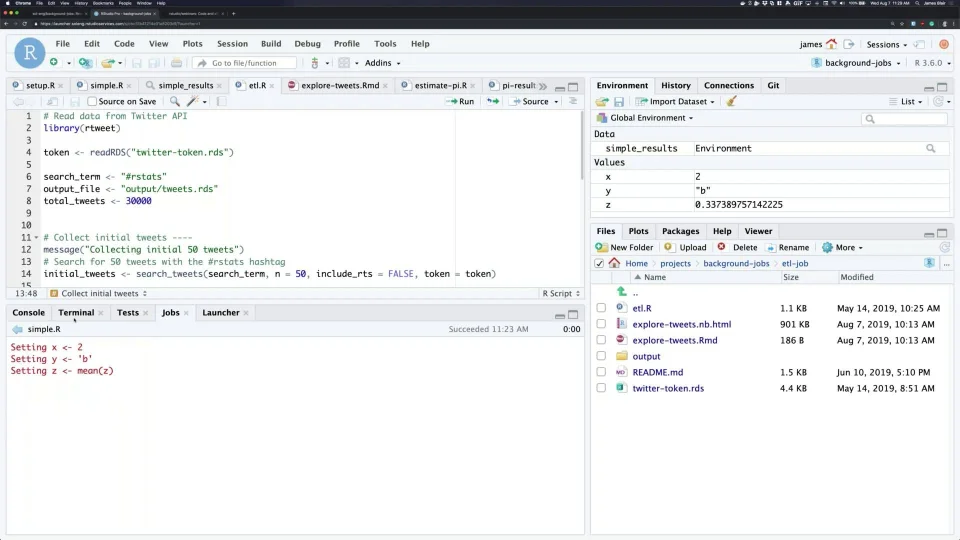Click the Find/Replace magnifier in editor toolbar
Image resolution: width=960 pixels, height=540 pixels.
[x=174, y=101]
